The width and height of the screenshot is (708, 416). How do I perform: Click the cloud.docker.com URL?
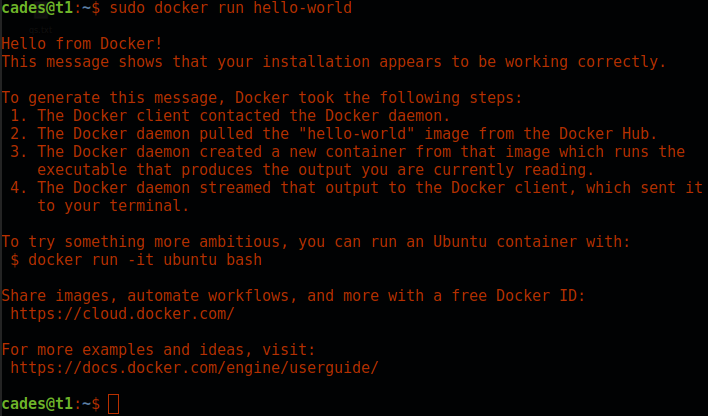click(122, 314)
